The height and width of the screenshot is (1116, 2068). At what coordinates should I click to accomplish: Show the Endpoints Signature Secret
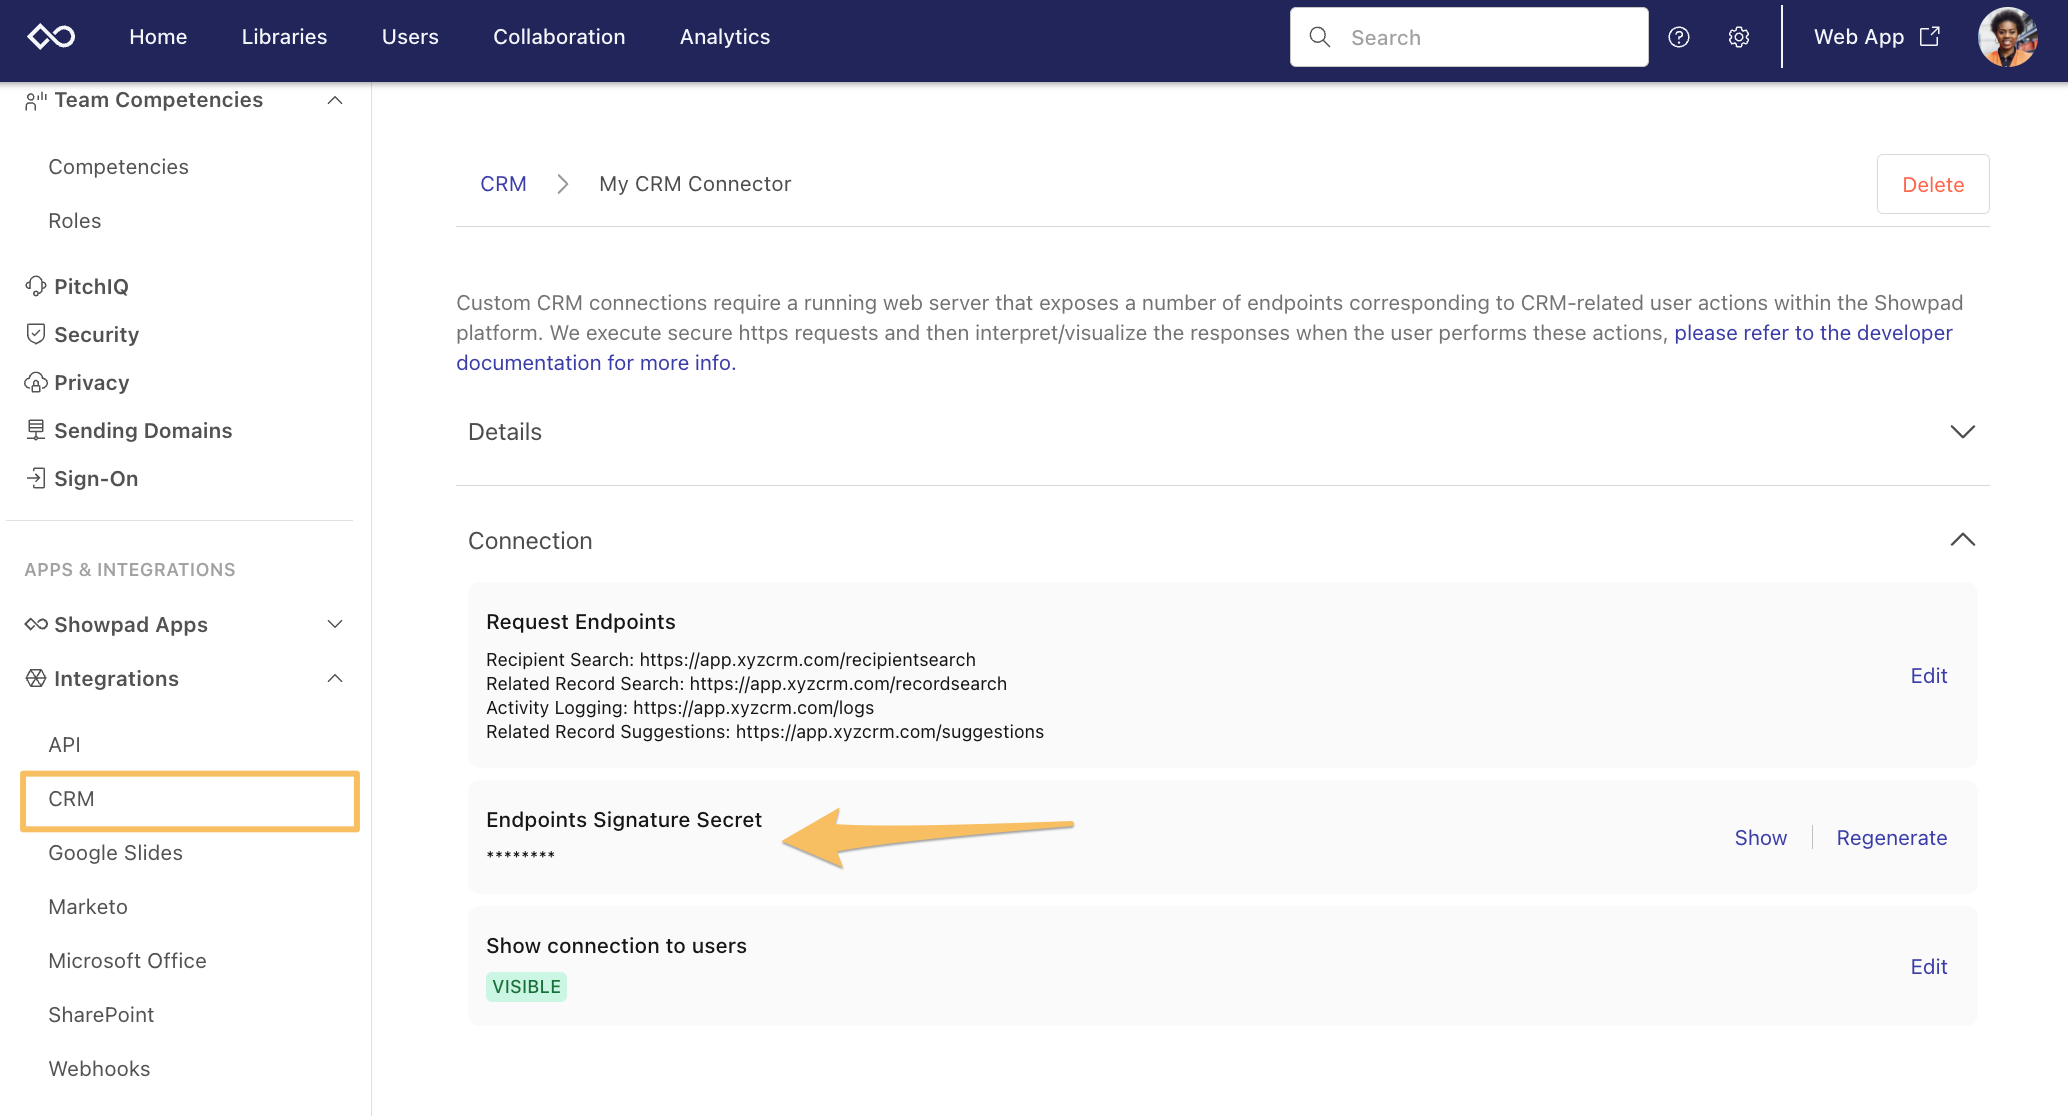point(1760,837)
